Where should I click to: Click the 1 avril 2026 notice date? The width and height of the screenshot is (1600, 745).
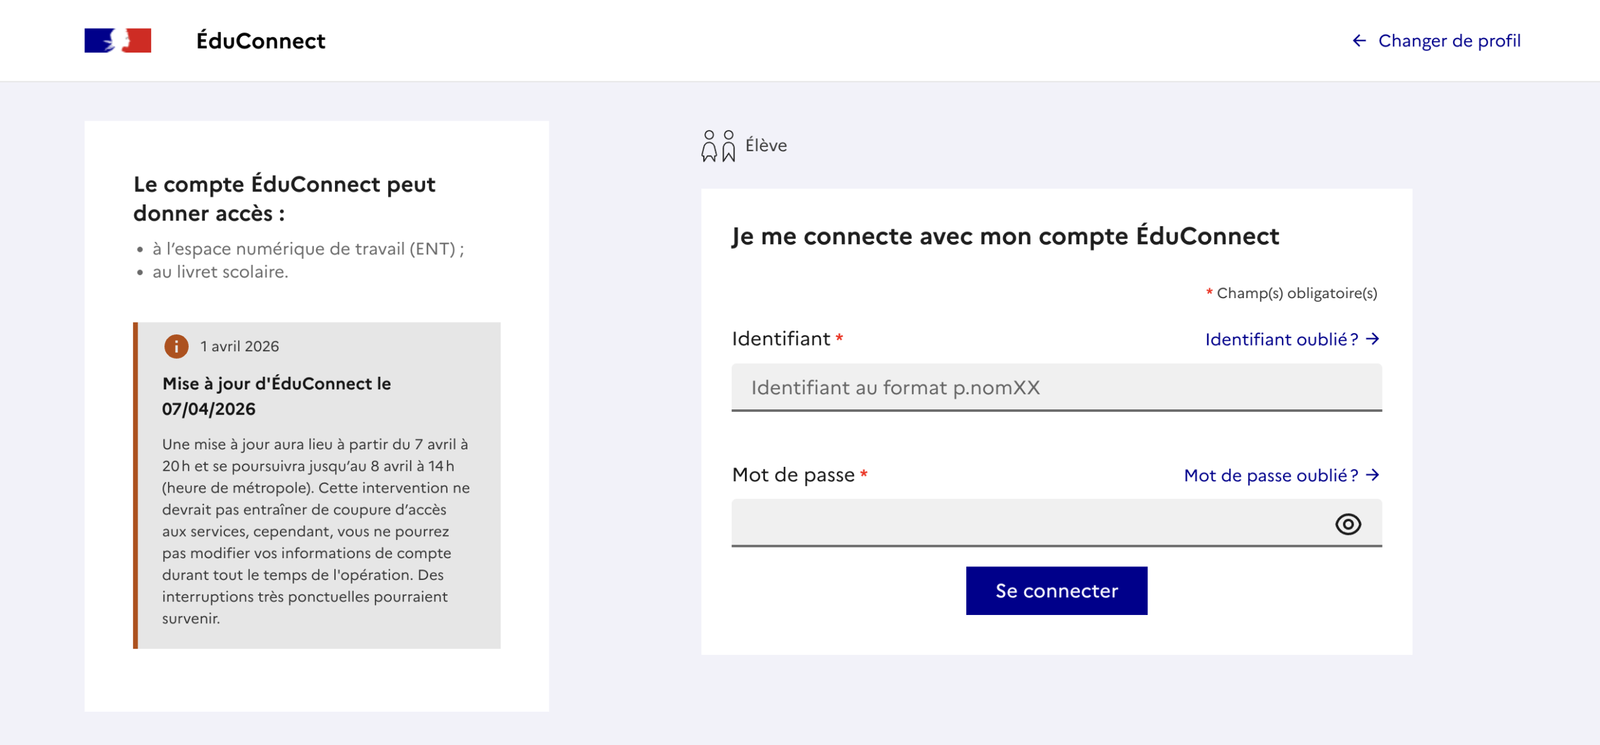coord(240,346)
